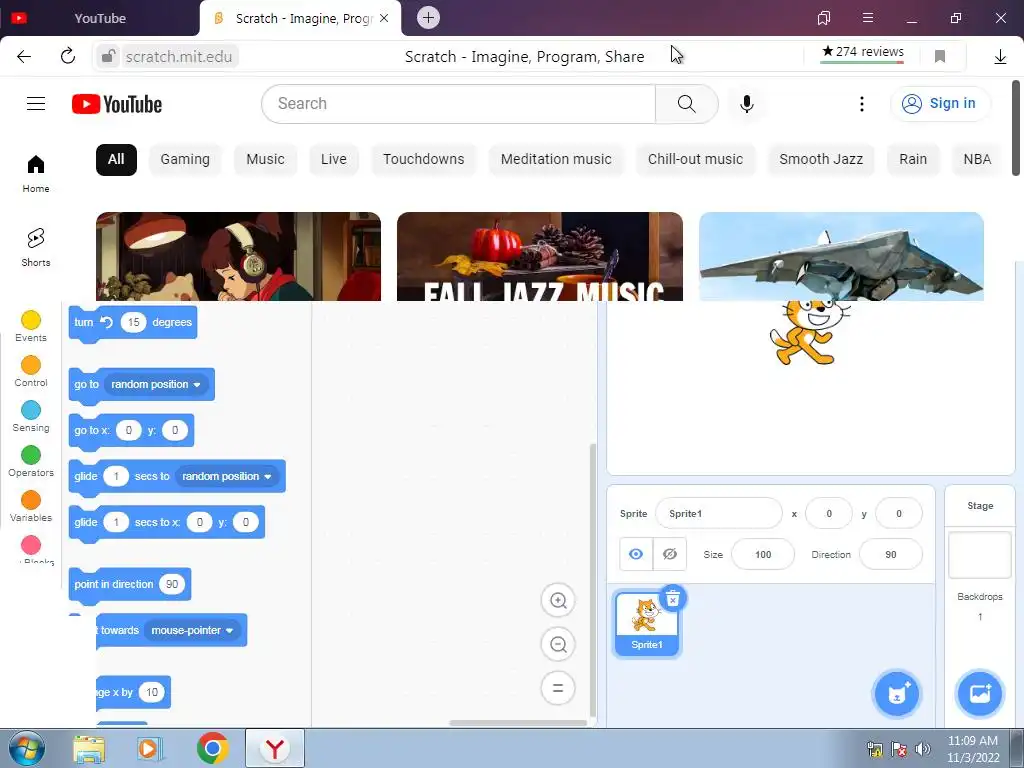Click the sprite x coordinate field
Viewport: 1024px width, 768px height.
pos(829,513)
